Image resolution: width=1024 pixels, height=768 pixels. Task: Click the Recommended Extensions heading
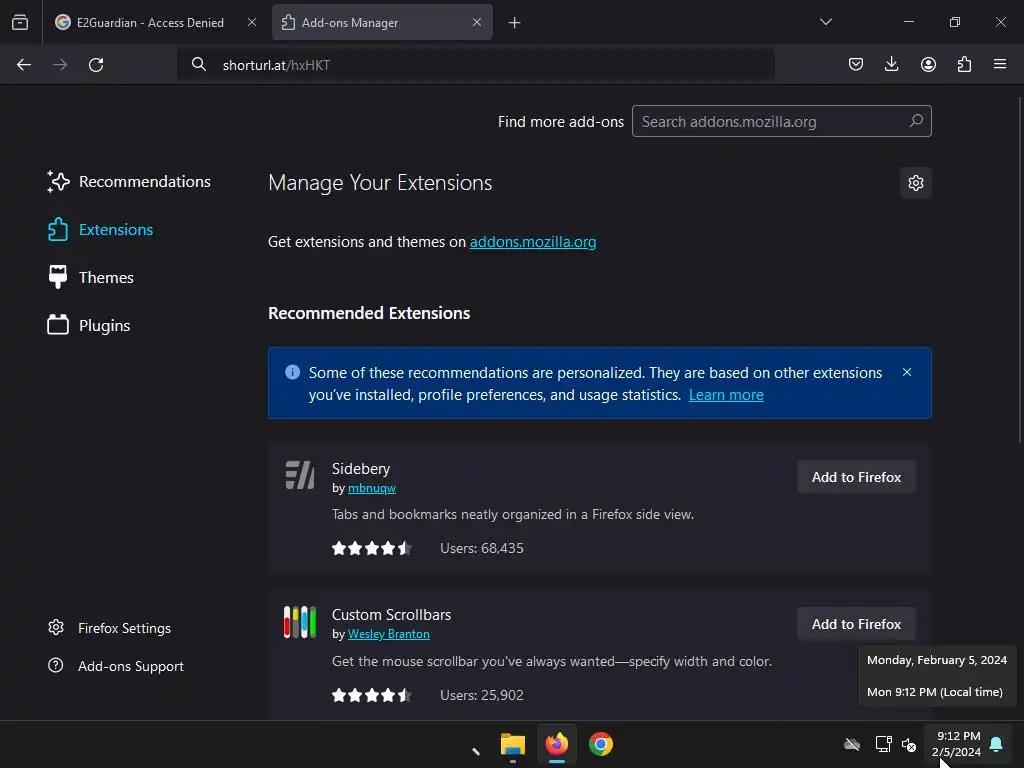pos(369,313)
